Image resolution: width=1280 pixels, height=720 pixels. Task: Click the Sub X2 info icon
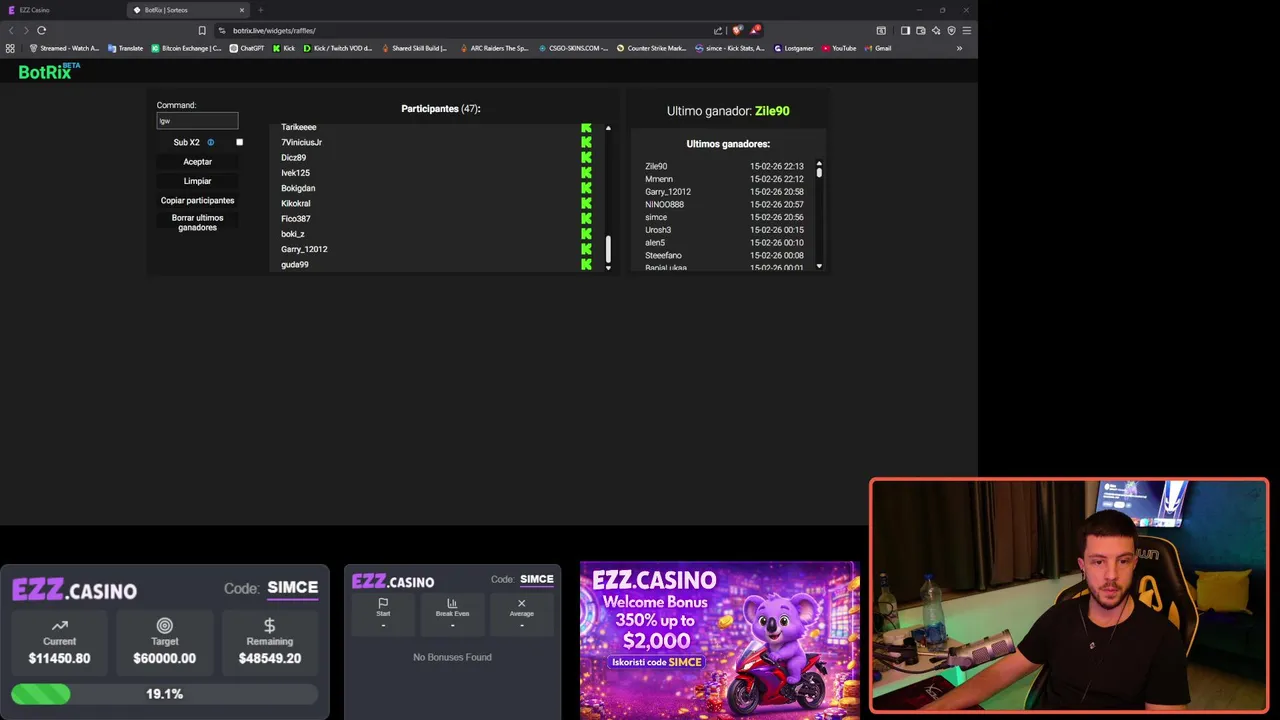[x=210, y=142]
